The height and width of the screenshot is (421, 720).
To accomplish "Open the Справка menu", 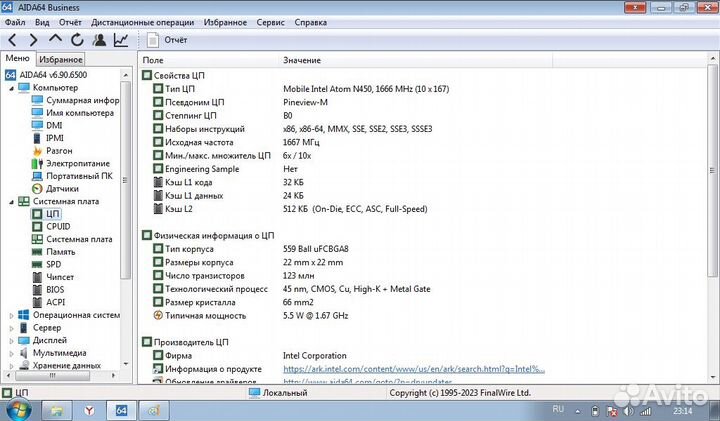I will (310, 22).
